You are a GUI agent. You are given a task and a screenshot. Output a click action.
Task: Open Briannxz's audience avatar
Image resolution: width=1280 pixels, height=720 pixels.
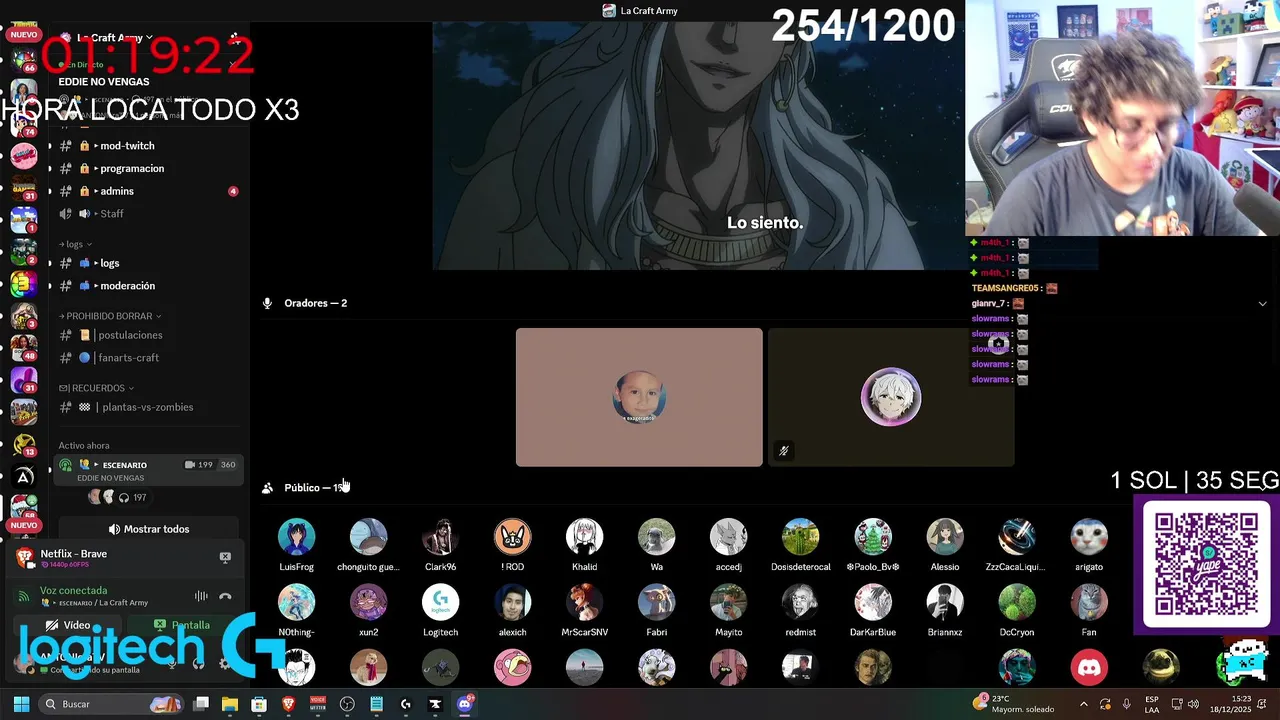point(944,603)
